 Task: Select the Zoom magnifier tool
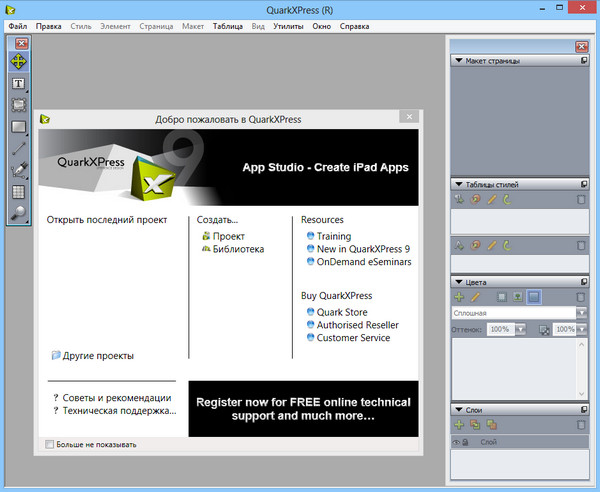(x=19, y=213)
